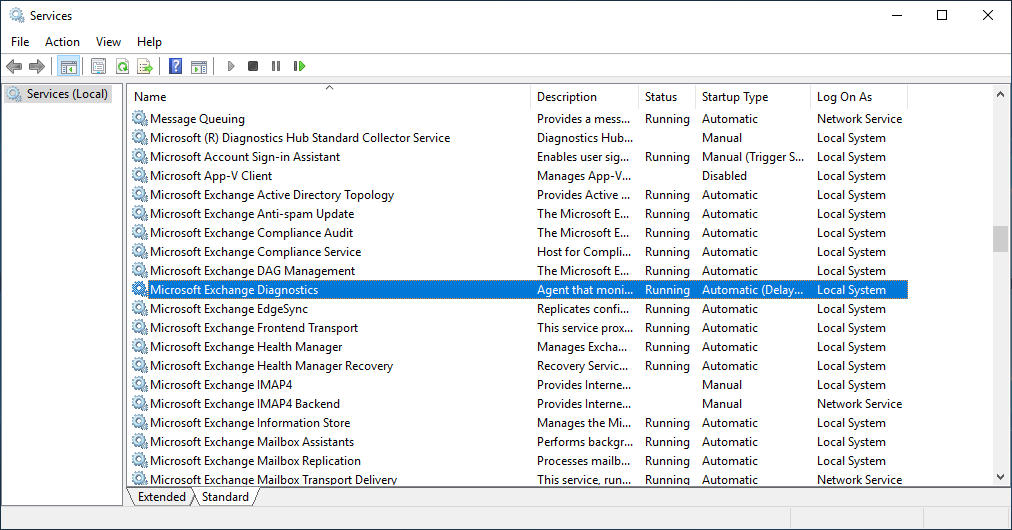Click the vertical scrollbar thumb
Screen dimensions: 1012x530
click(1000, 238)
